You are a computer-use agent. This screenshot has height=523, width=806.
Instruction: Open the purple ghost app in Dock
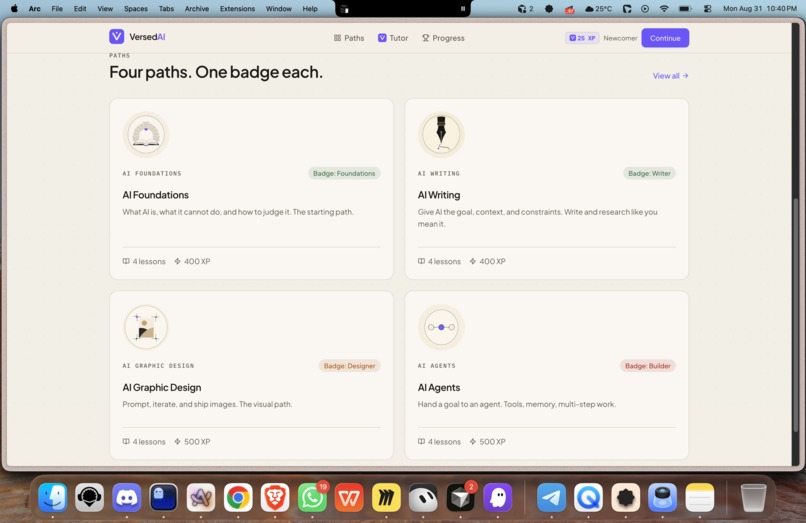click(498, 497)
